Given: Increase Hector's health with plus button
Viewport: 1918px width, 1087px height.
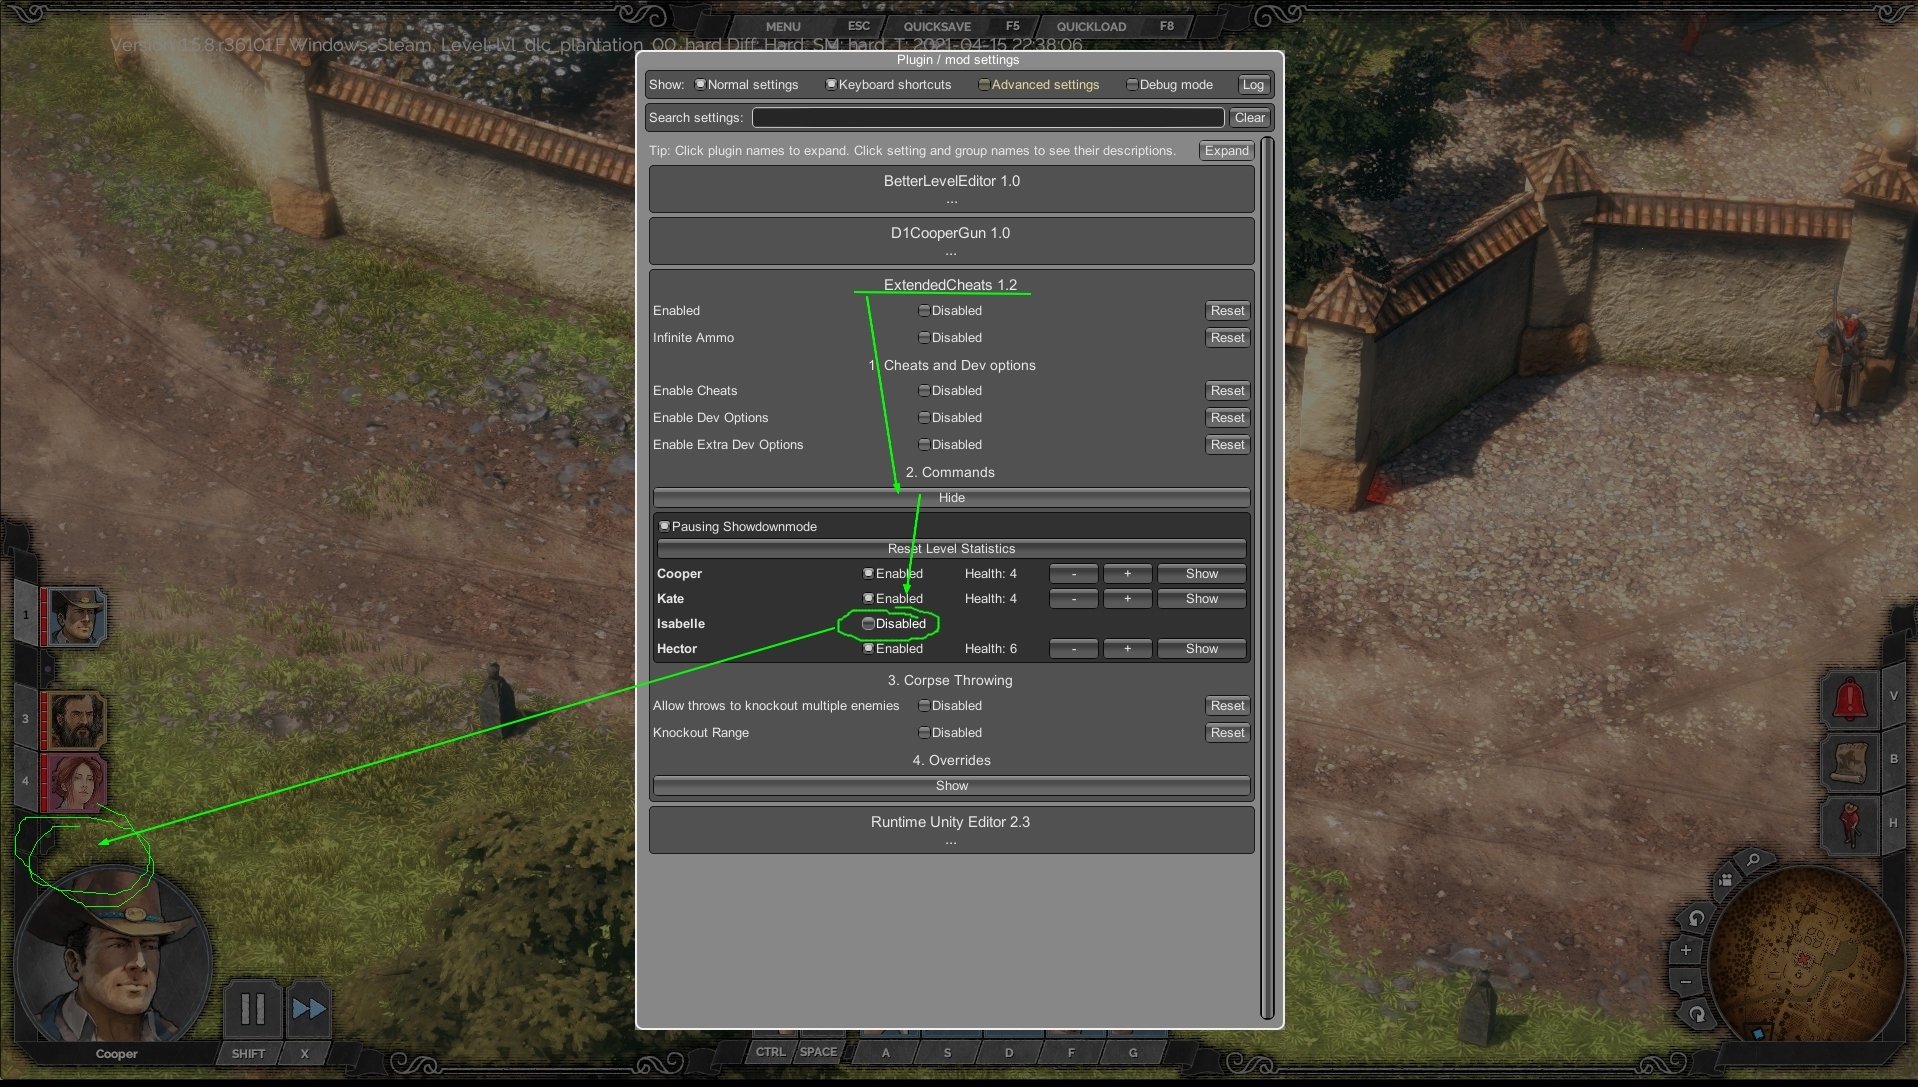Looking at the screenshot, I should click(1127, 649).
